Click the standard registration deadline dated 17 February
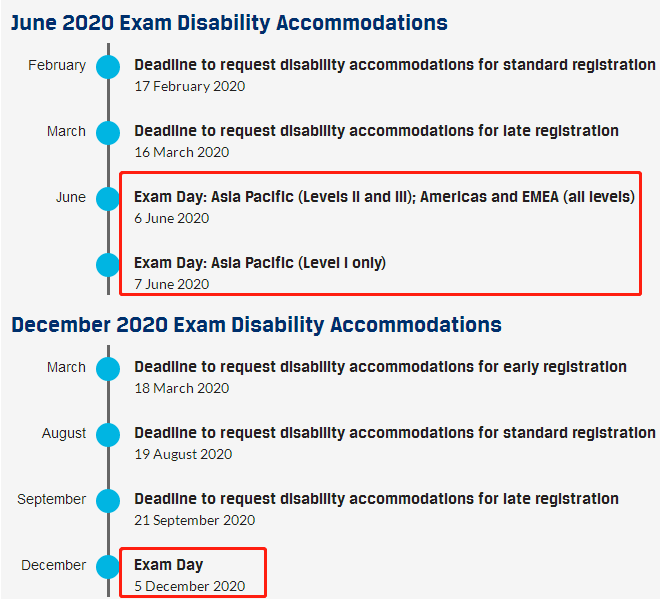Screen dimensions: 663x599 (x=395, y=65)
